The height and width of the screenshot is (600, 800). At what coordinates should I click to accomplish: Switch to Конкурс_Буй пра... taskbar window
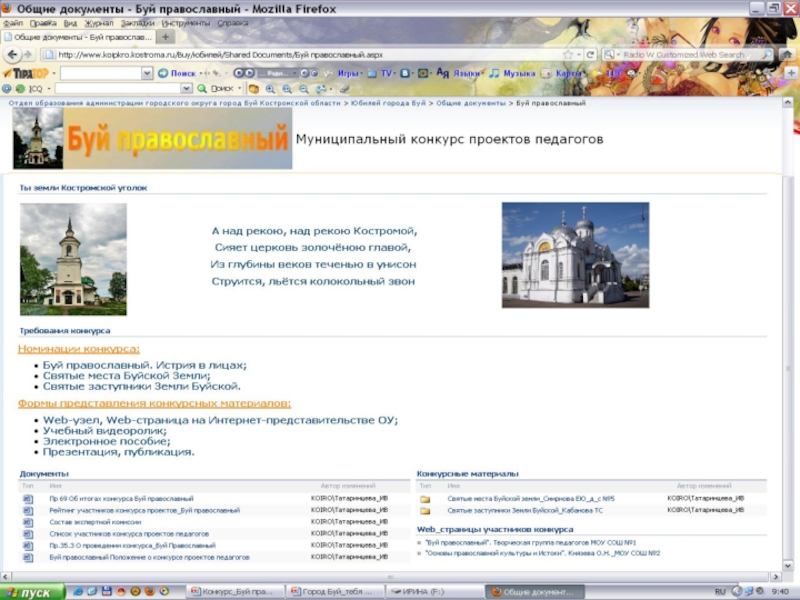[234, 592]
